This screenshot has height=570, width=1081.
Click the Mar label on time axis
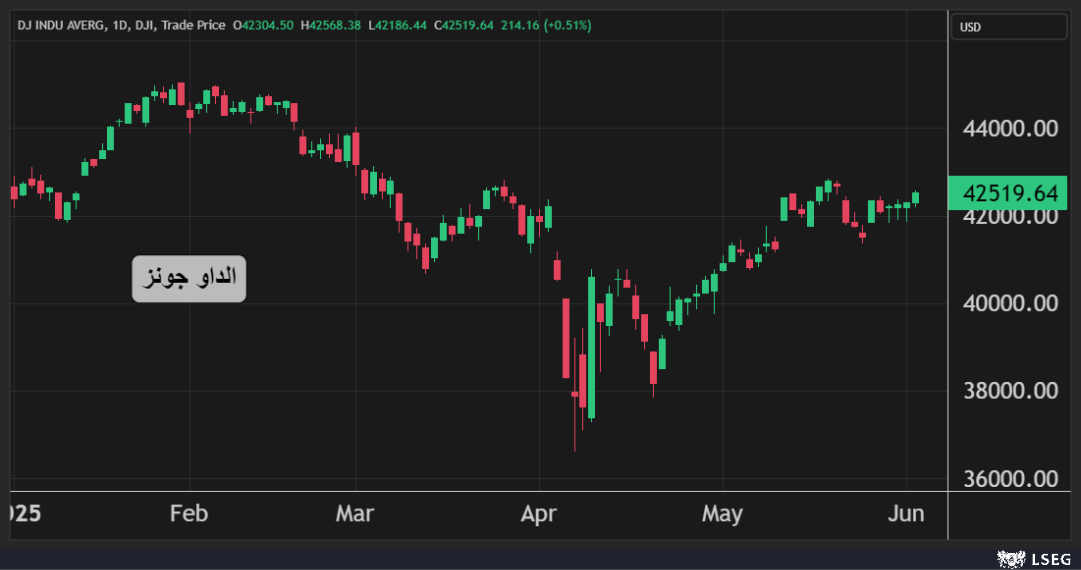pos(355,513)
